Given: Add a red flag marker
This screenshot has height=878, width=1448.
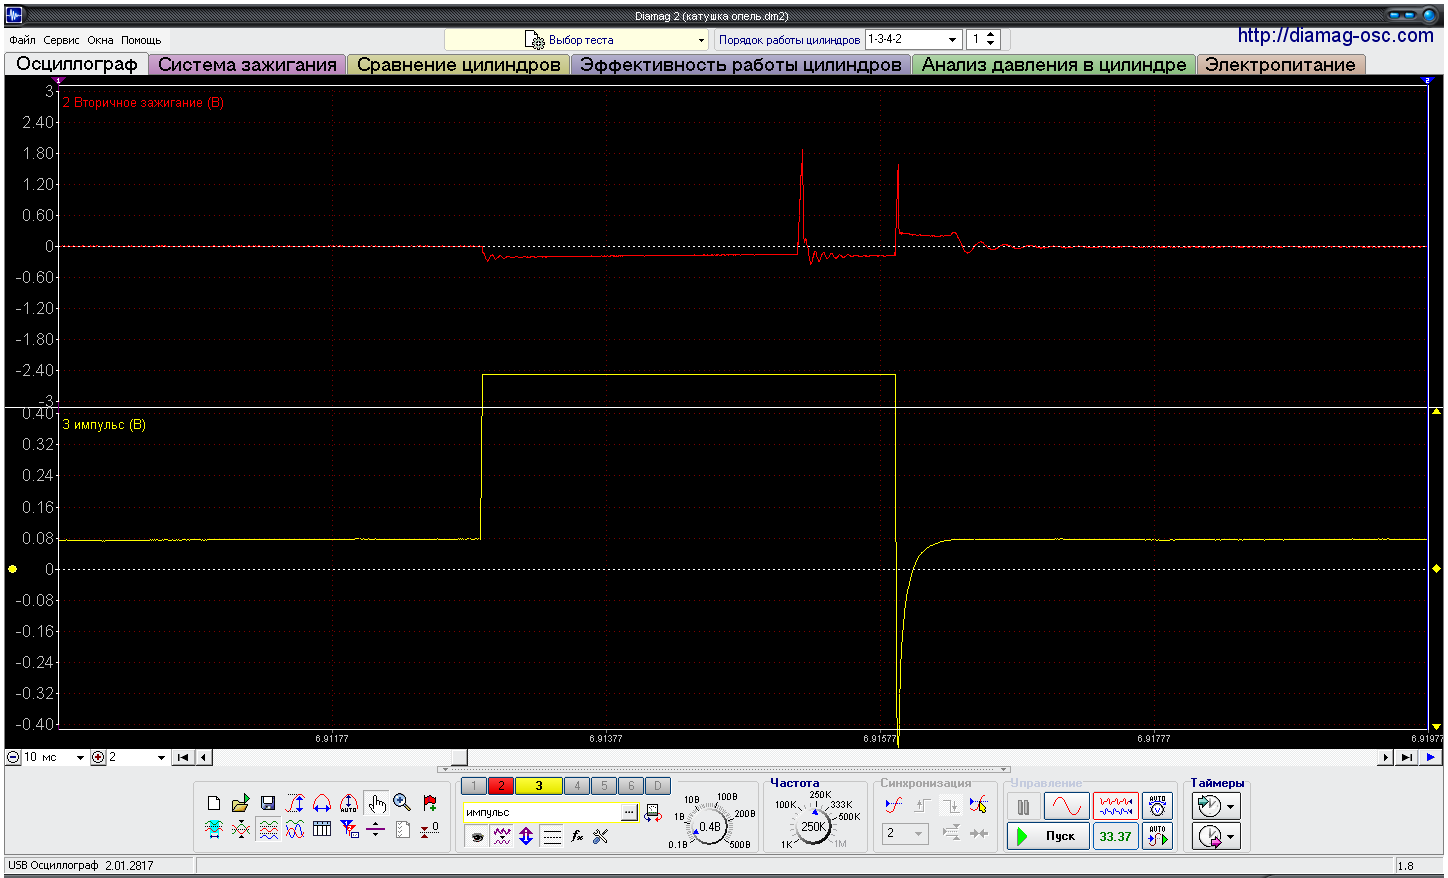Looking at the screenshot, I should coord(430,803).
